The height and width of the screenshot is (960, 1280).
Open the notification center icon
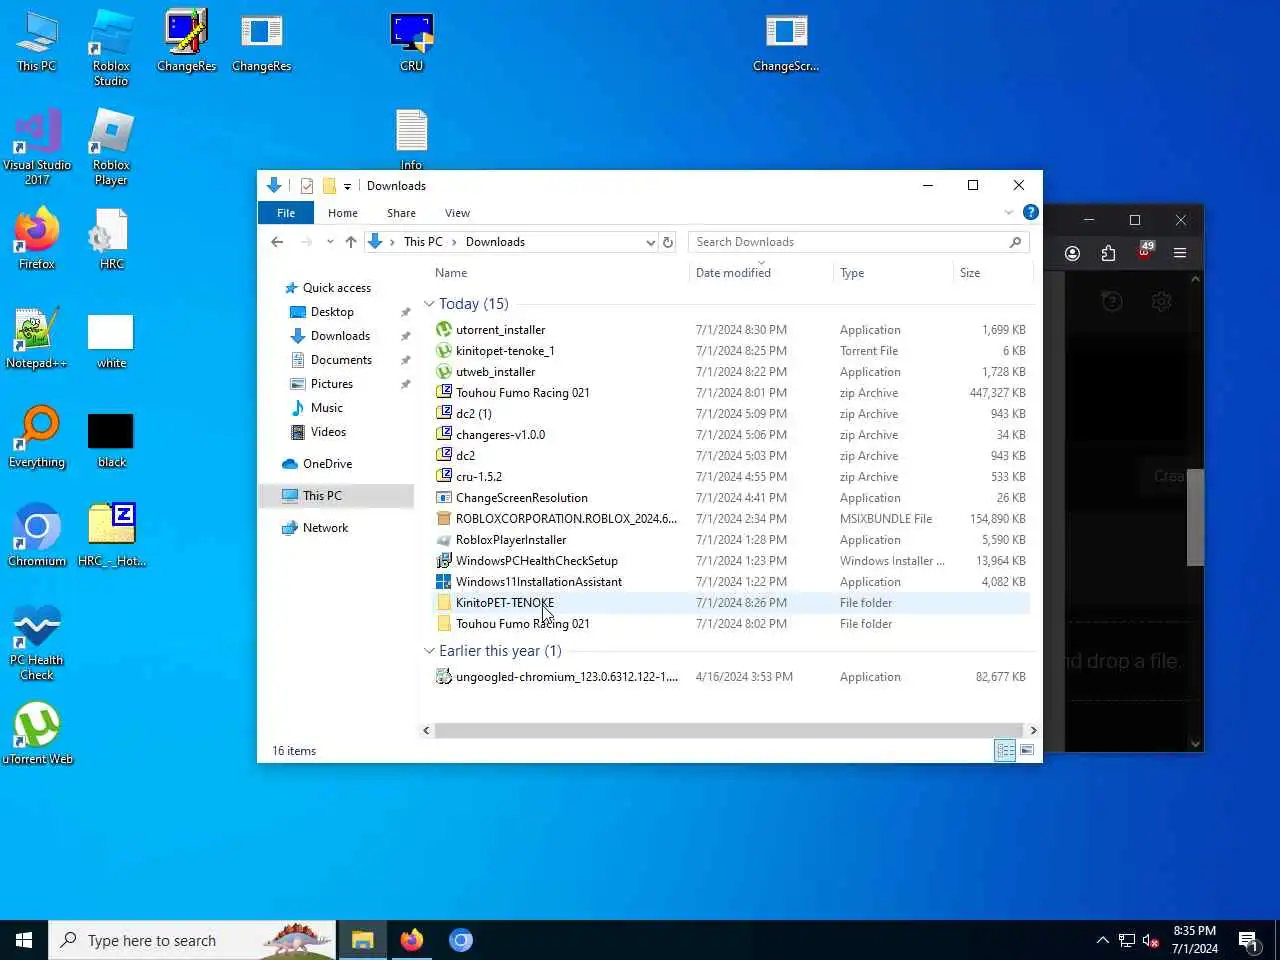1249,940
